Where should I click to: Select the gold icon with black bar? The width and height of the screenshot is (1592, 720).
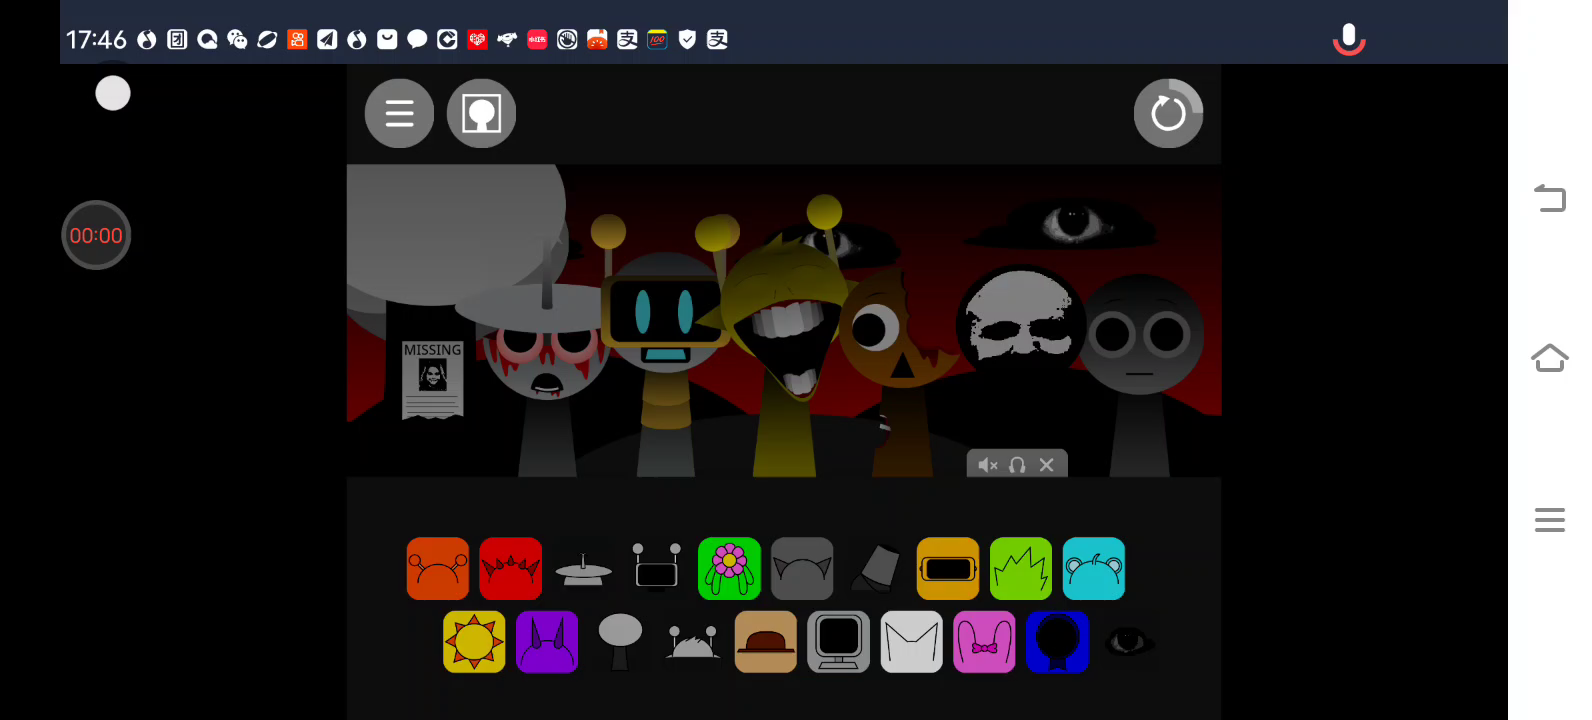coord(948,569)
